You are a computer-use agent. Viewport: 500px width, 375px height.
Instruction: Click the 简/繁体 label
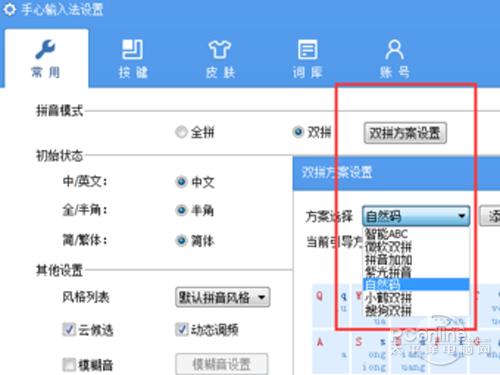(x=85, y=240)
